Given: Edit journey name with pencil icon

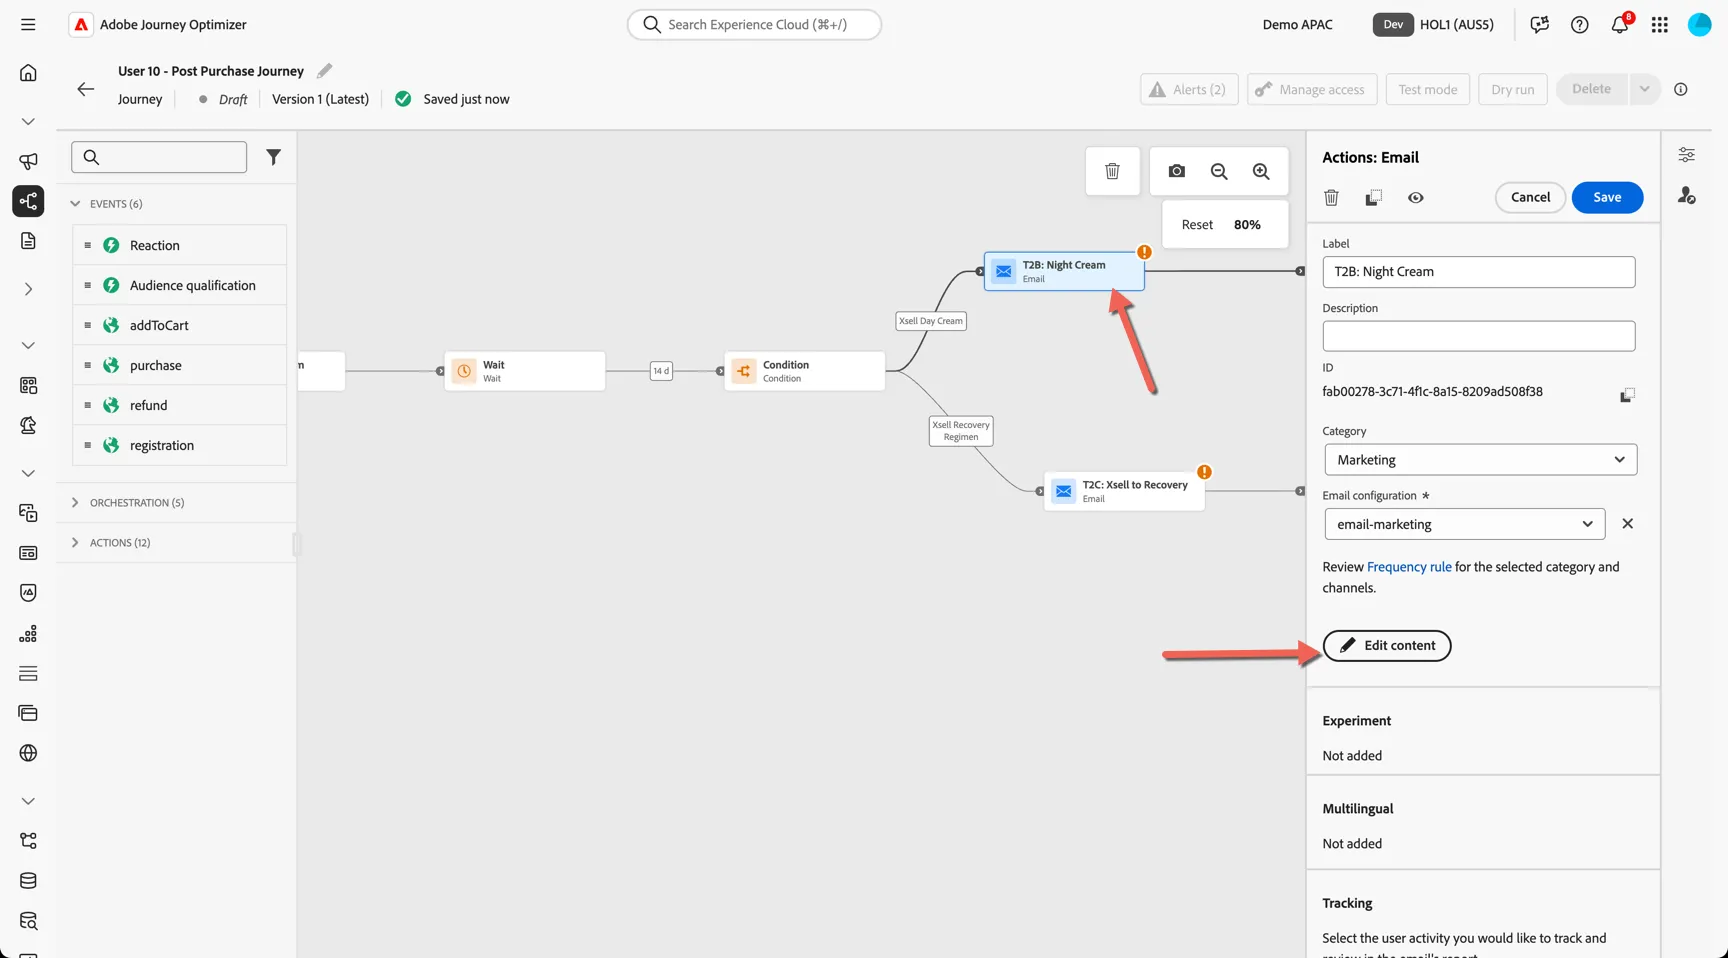Looking at the screenshot, I should [x=324, y=71].
